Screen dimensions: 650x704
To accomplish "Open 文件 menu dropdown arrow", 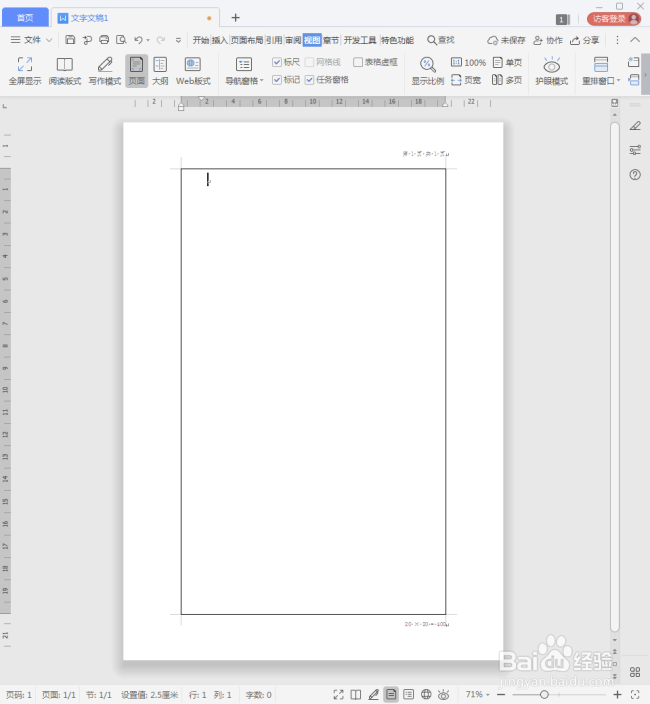I will (x=49, y=40).
